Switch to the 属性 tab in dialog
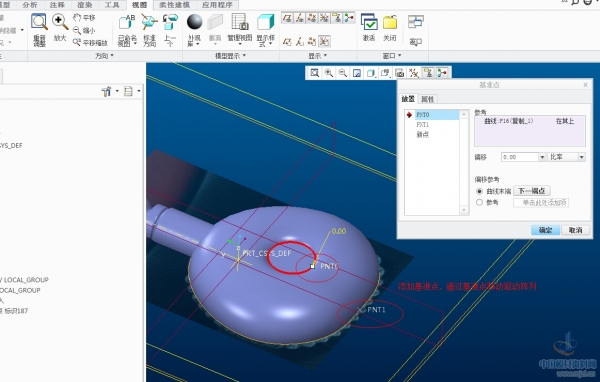 coord(427,99)
